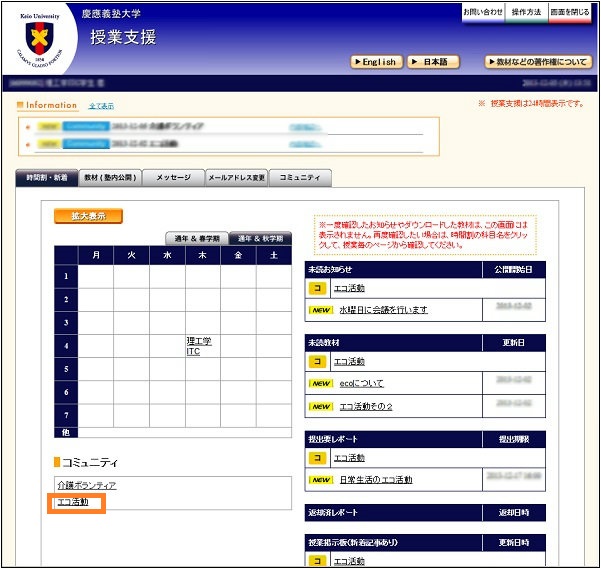The image size is (601, 569).
Task: Click the NEW badge beside 日常生活のエコ活動
Action: click(x=319, y=480)
